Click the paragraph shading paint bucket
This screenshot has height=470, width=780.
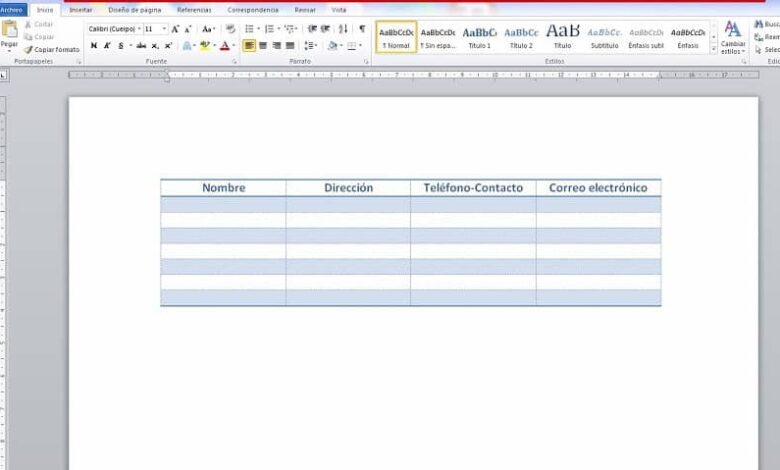(332, 46)
